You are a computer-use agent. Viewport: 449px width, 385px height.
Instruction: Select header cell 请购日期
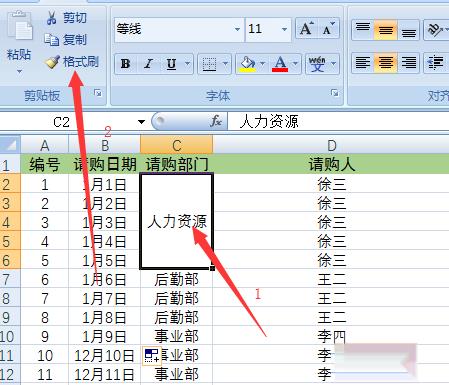tap(104, 164)
